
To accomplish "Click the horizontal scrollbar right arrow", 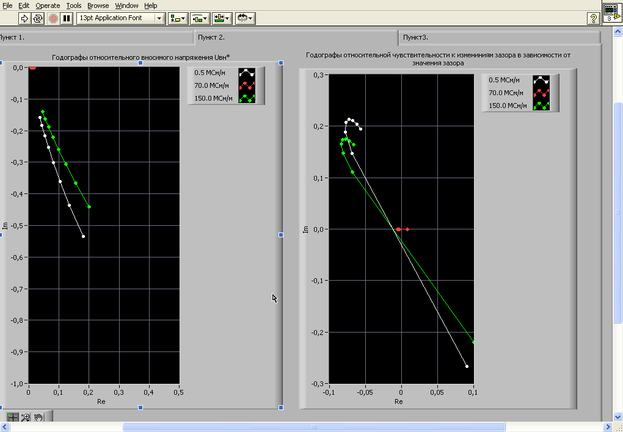I will click(x=608, y=427).
